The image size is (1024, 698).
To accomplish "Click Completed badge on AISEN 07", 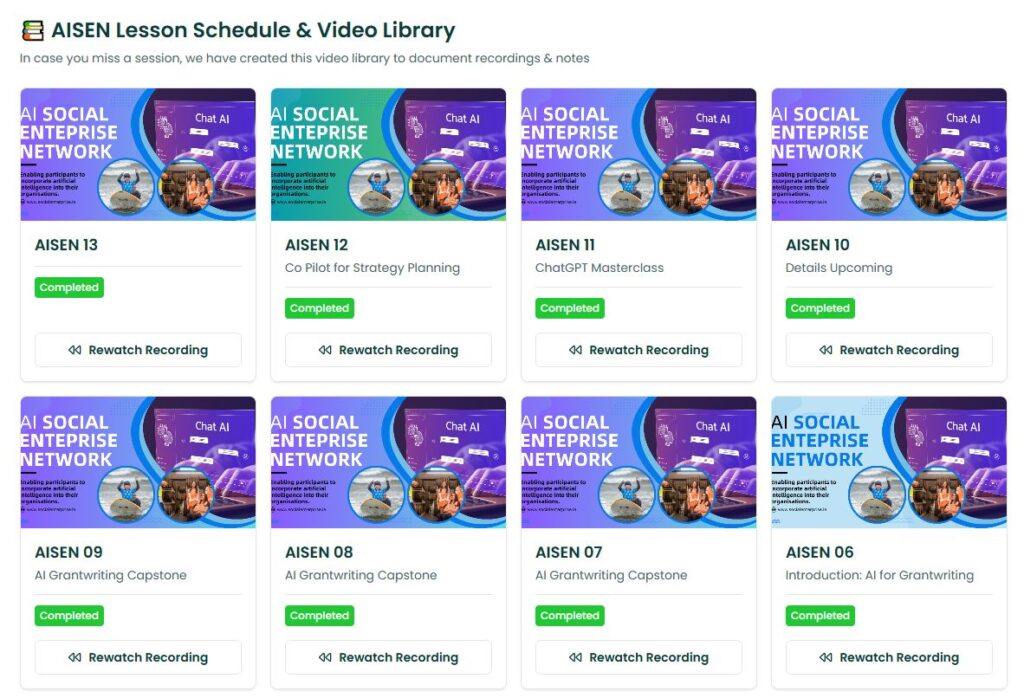I will [570, 615].
